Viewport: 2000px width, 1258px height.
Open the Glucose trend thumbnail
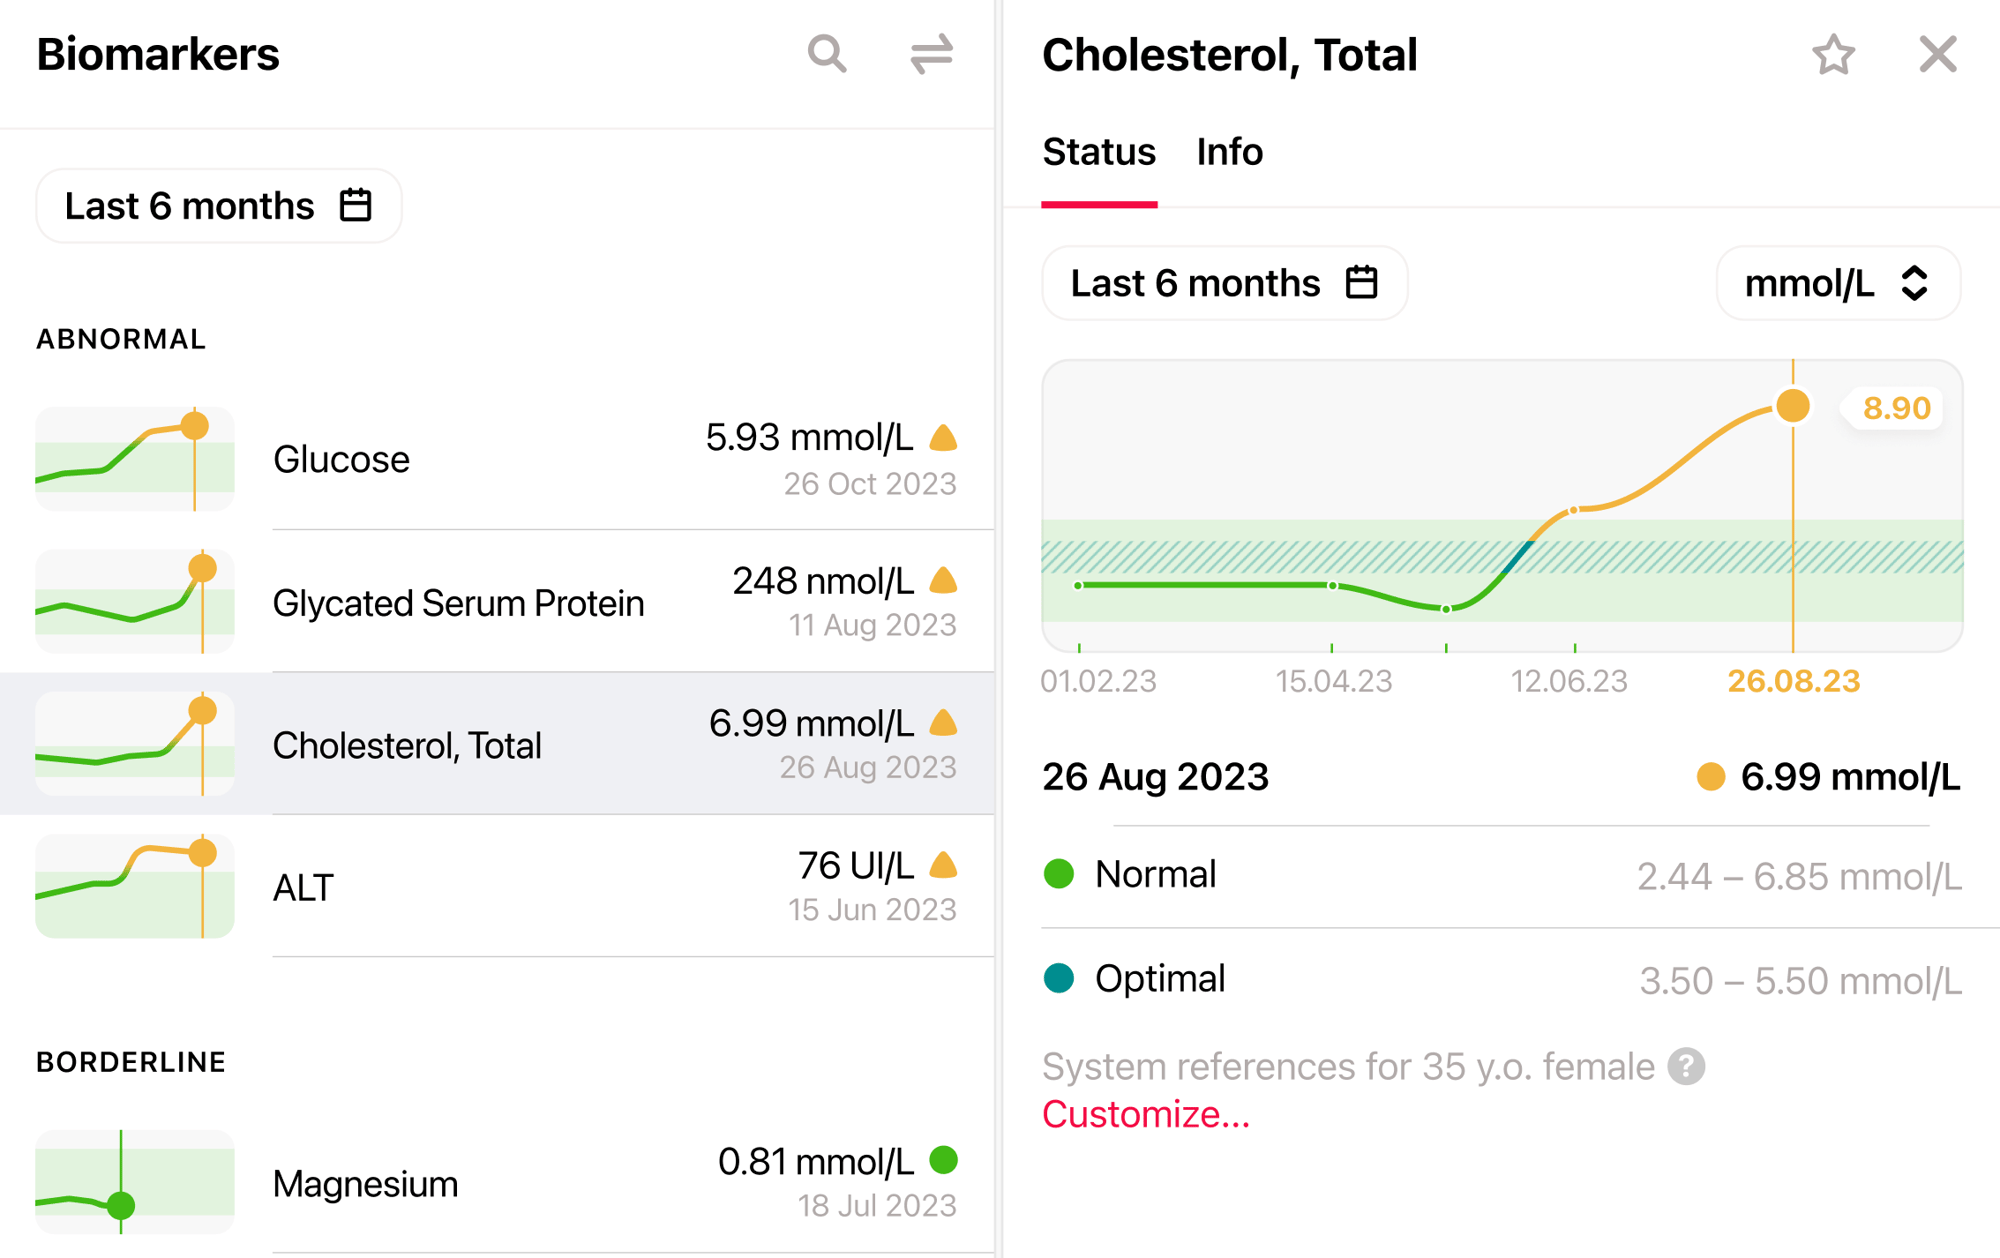[x=135, y=459]
